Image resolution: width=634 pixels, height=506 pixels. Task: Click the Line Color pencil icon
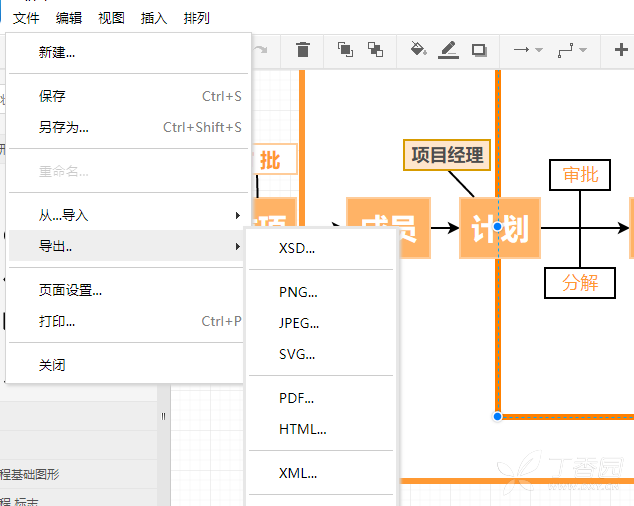click(x=448, y=50)
